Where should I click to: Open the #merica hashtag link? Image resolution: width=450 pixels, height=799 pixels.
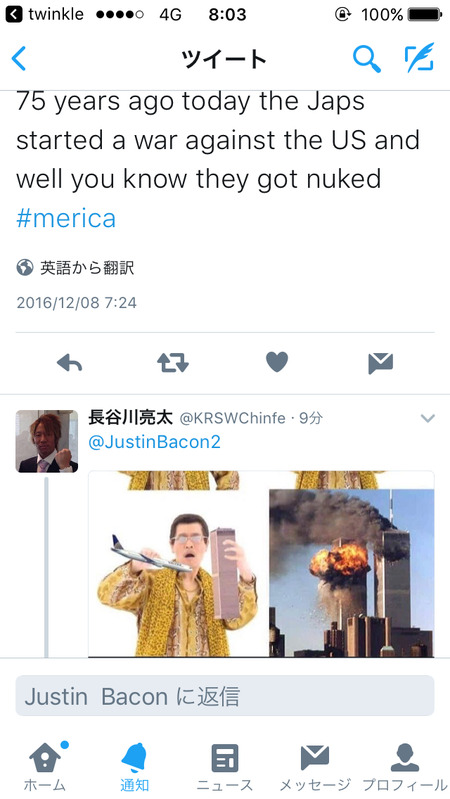click(66, 218)
